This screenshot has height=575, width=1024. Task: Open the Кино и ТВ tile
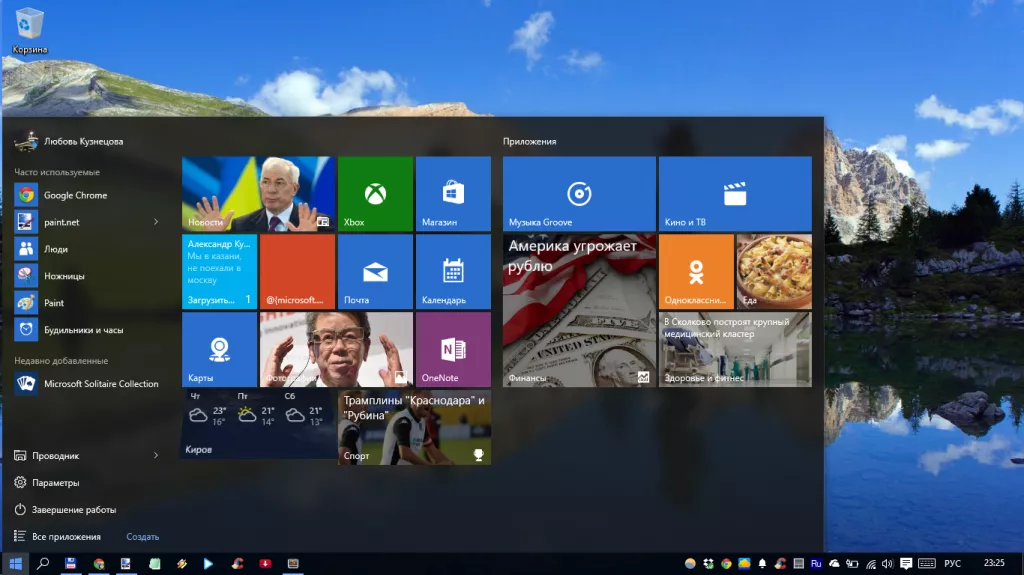735,193
